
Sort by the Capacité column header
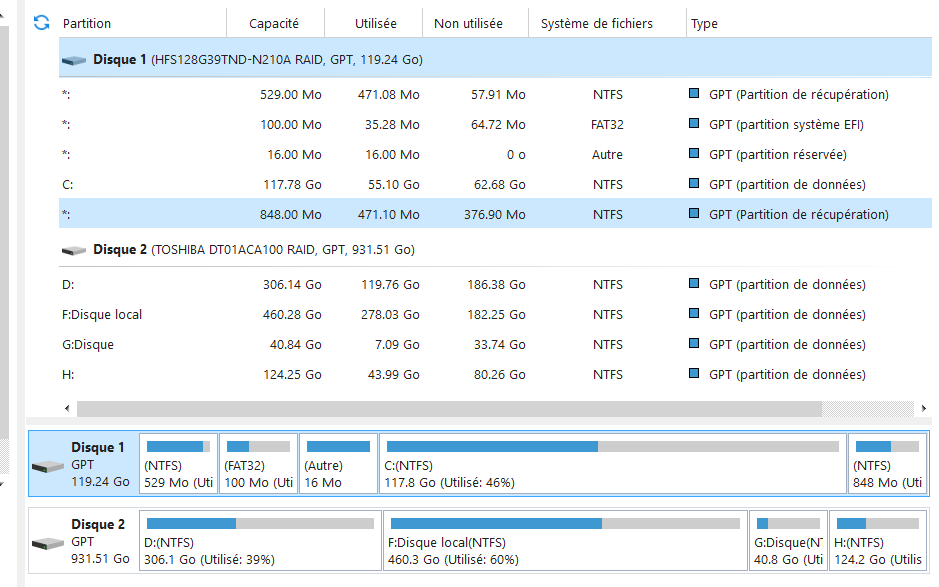click(275, 23)
